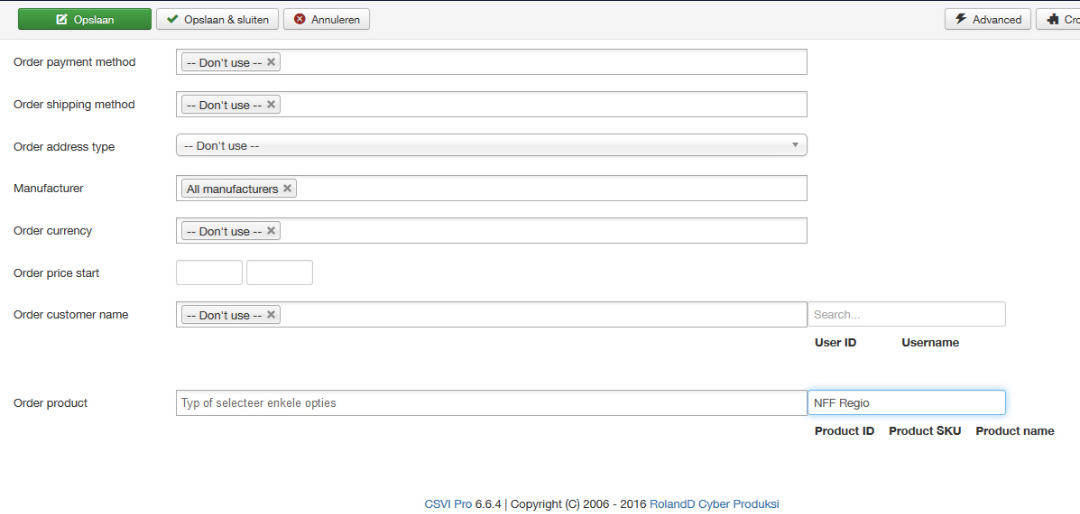
Task: Remove the All manufacturers tag
Action: click(288, 188)
